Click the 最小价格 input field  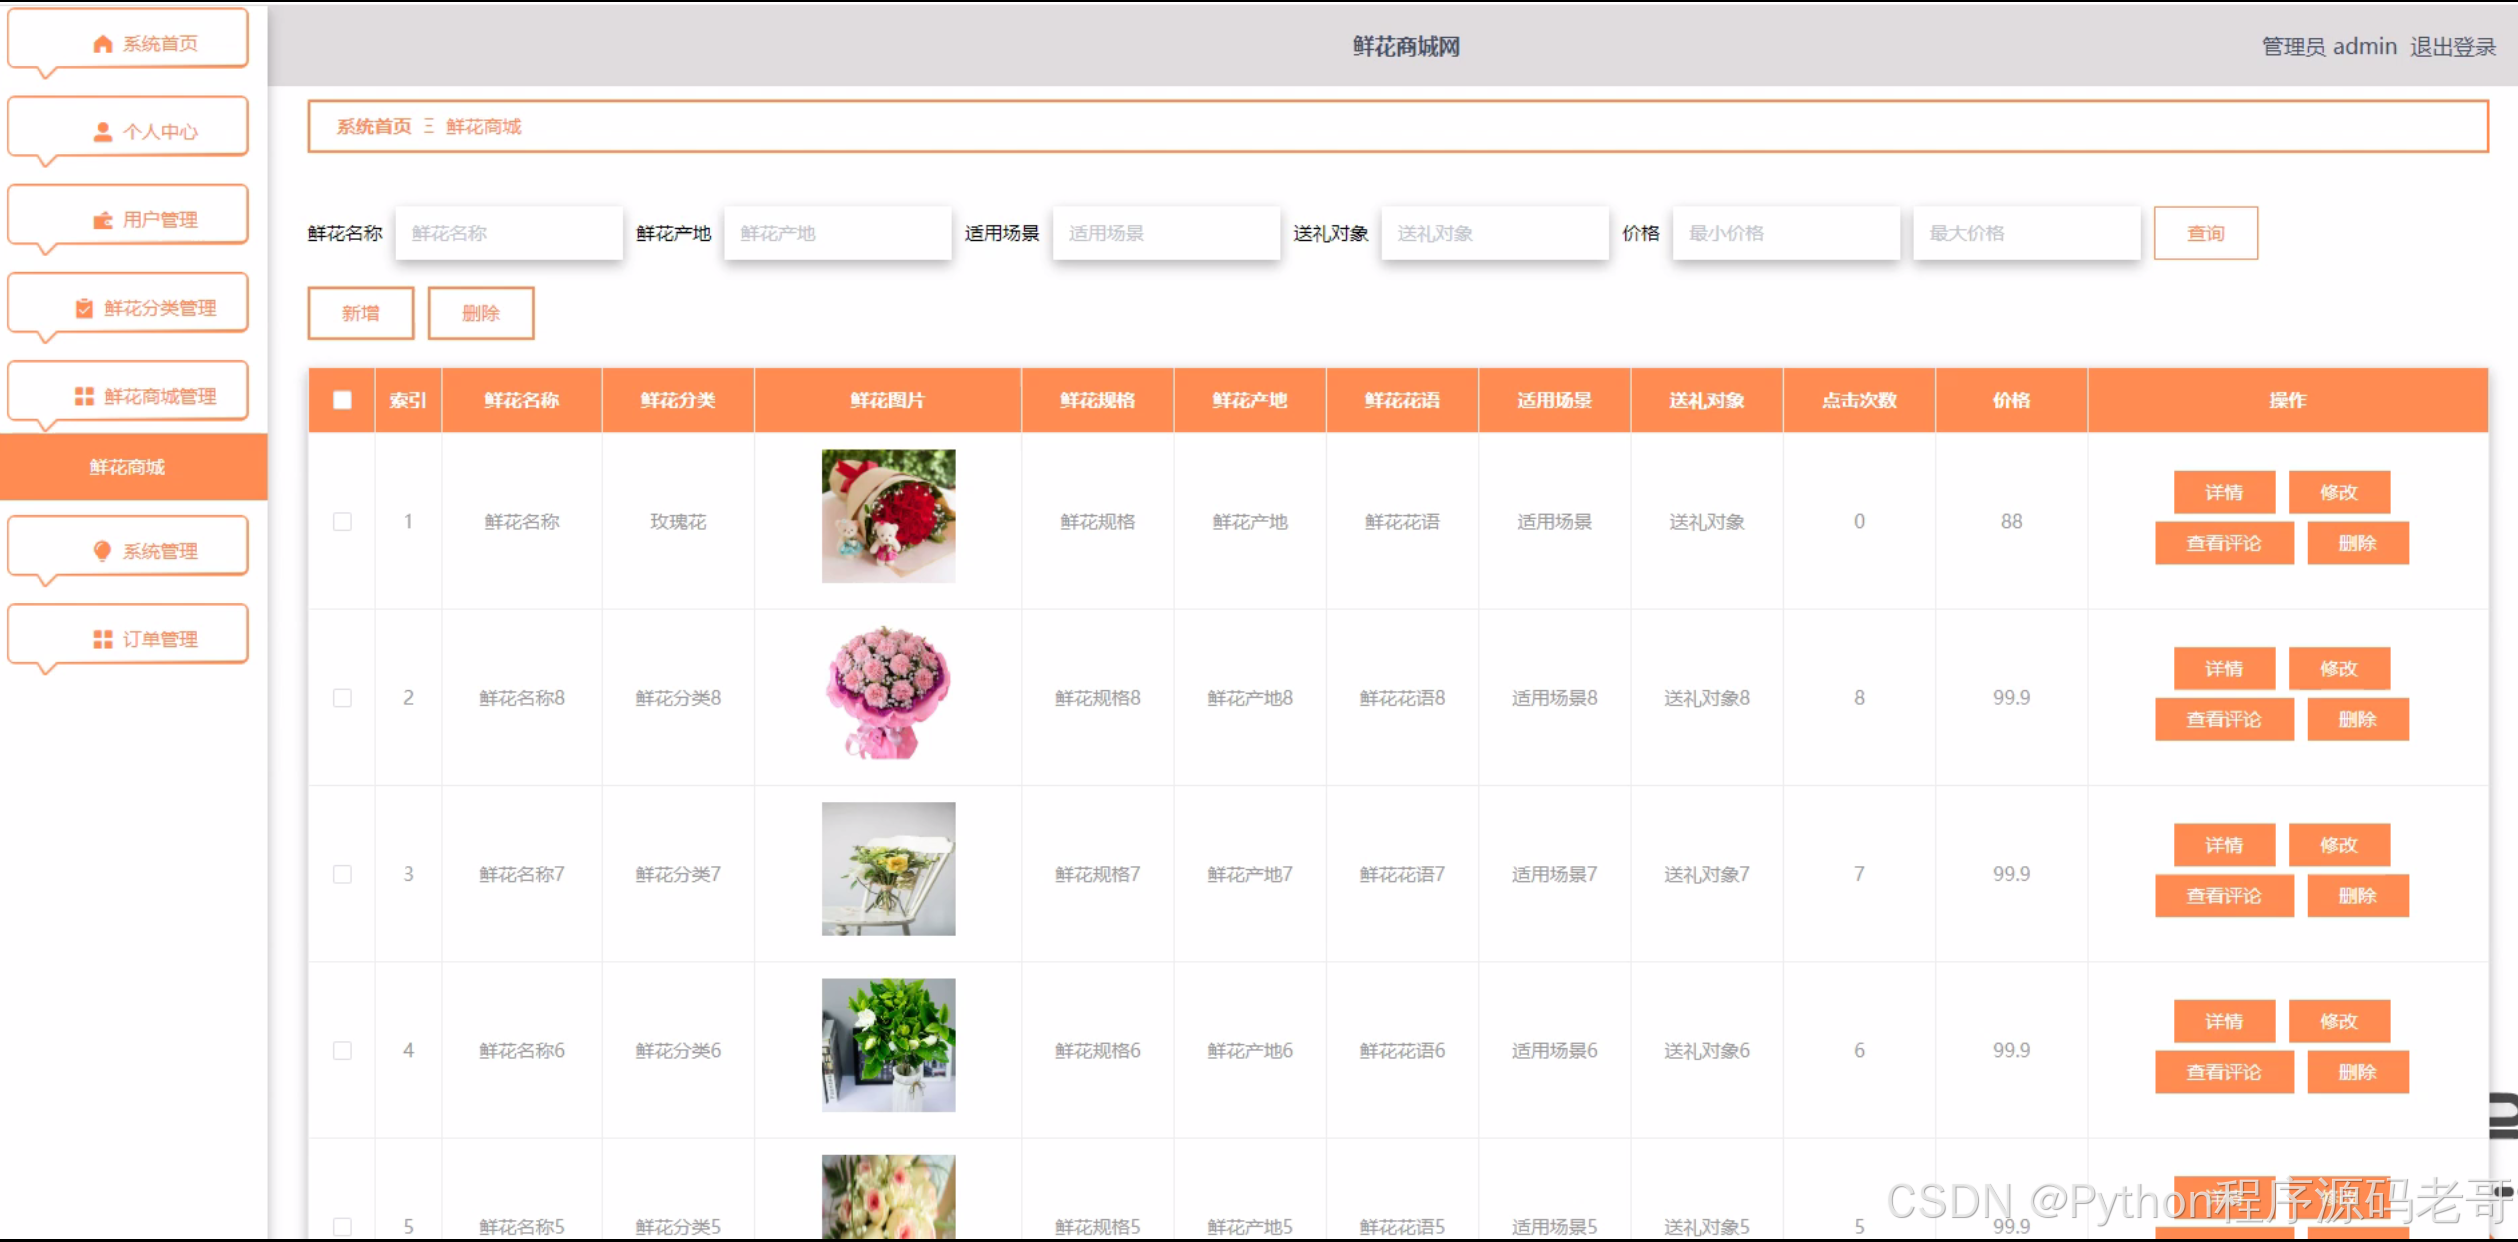(1785, 233)
